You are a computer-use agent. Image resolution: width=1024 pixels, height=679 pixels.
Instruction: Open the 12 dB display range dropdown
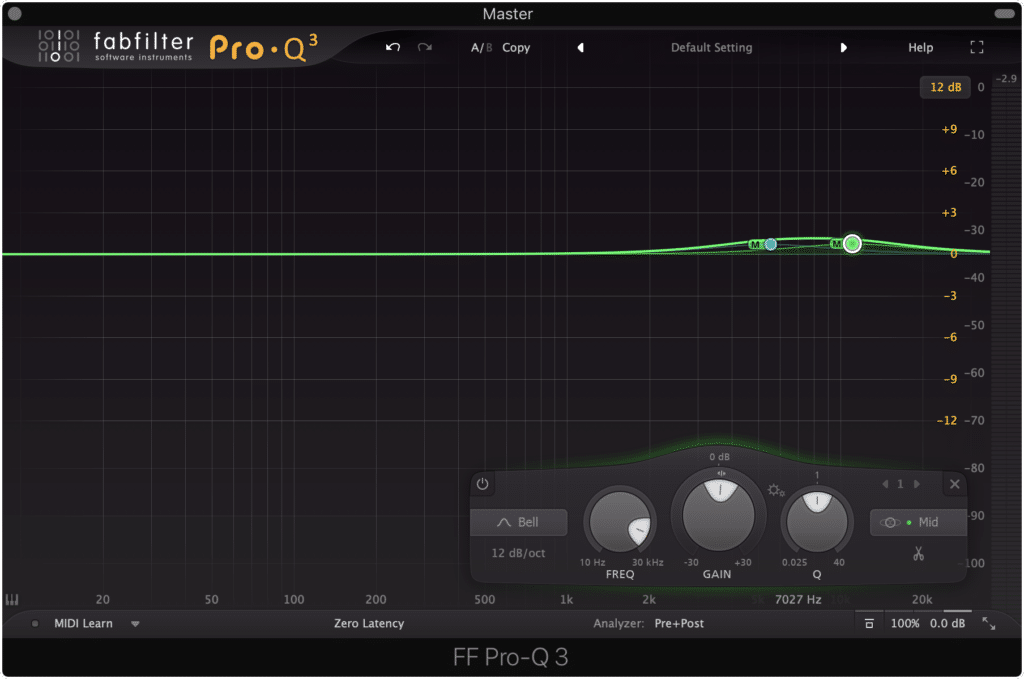click(945, 87)
